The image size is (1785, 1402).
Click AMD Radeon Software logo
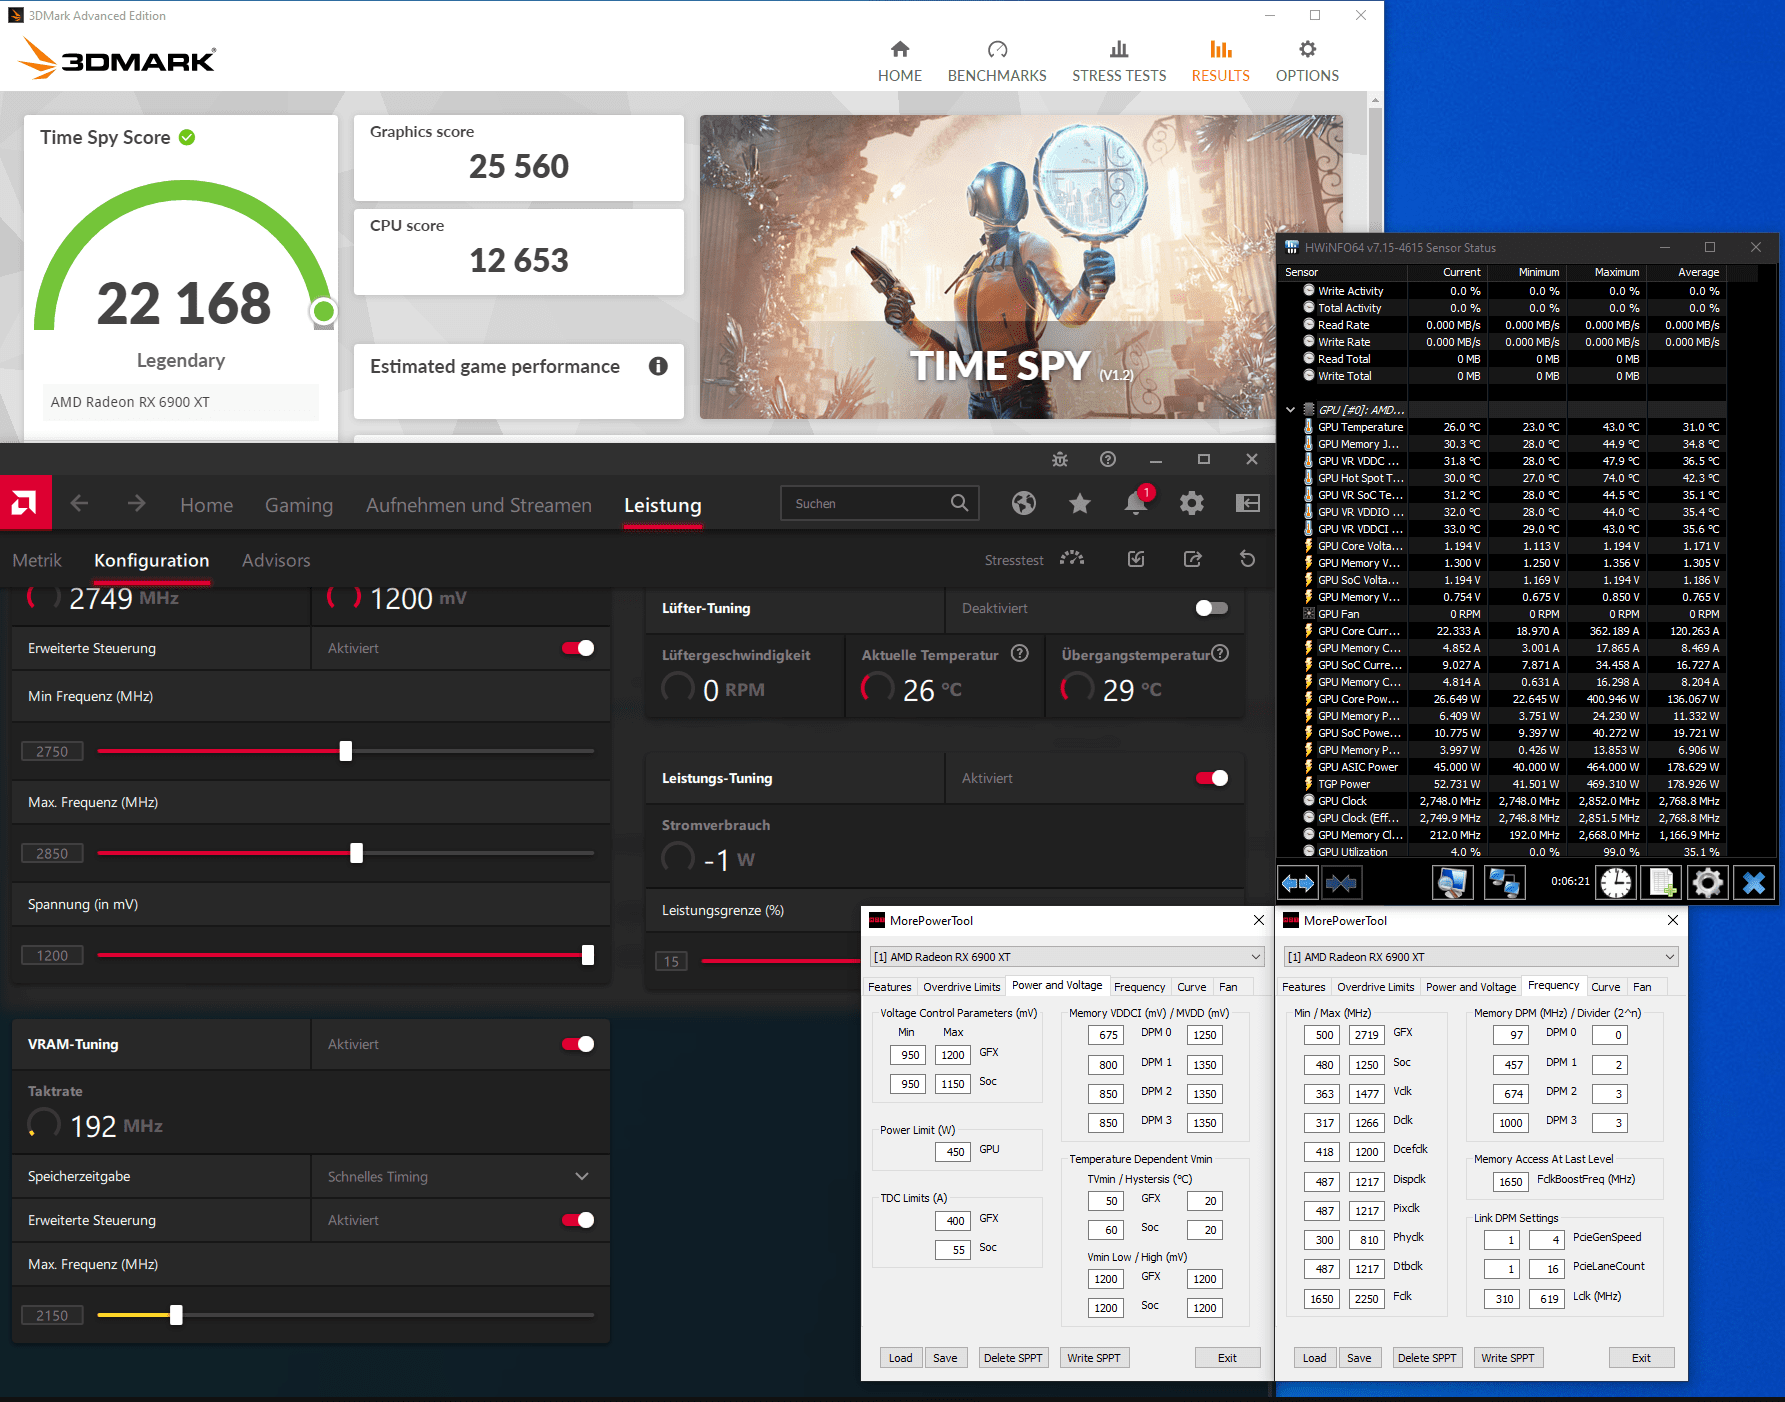pos(25,503)
